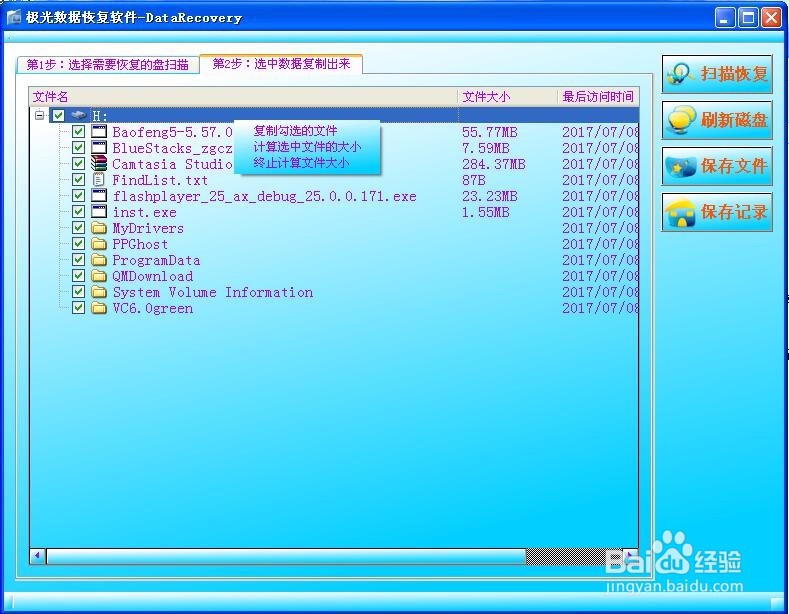The height and width of the screenshot is (614, 789).
Task: Uncheck the ProgramData folder checkbox
Action: 78,260
